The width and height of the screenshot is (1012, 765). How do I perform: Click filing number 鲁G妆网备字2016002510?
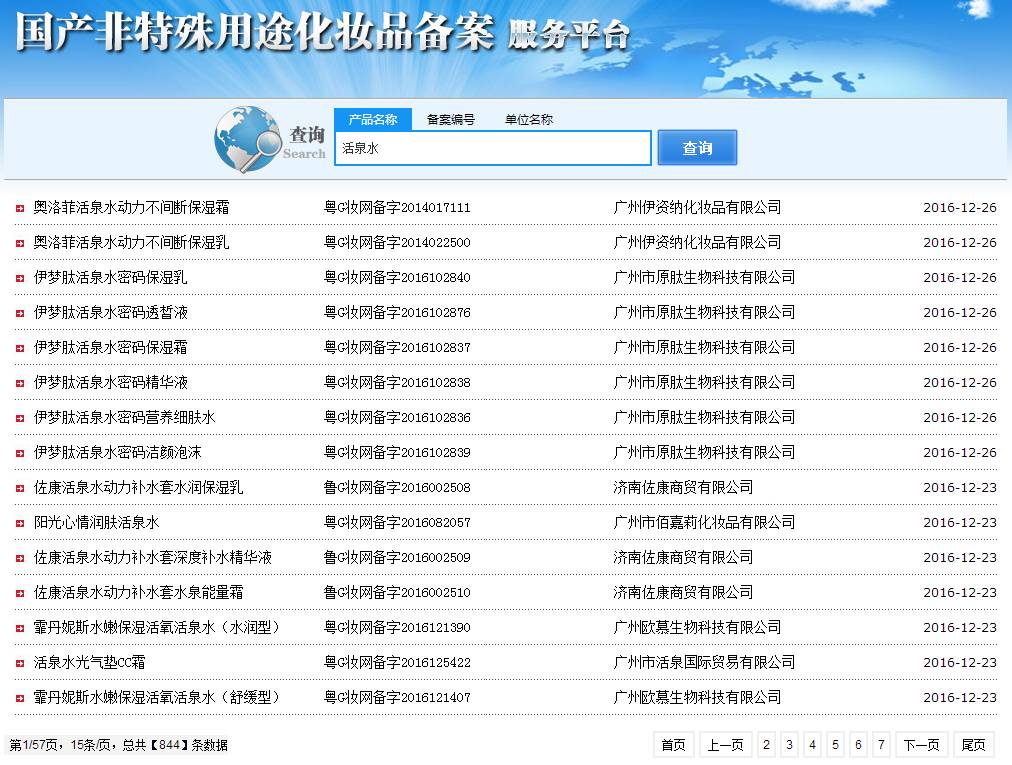[x=397, y=592]
